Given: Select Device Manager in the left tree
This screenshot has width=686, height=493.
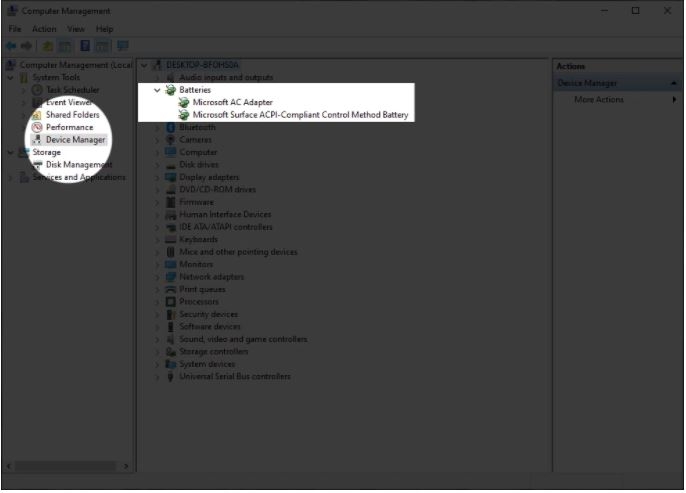Looking at the screenshot, I should point(75,140).
